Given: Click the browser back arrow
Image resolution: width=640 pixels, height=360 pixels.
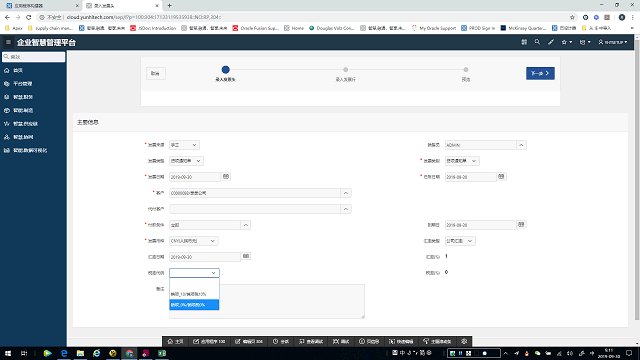Looking at the screenshot, I should tap(7, 17).
